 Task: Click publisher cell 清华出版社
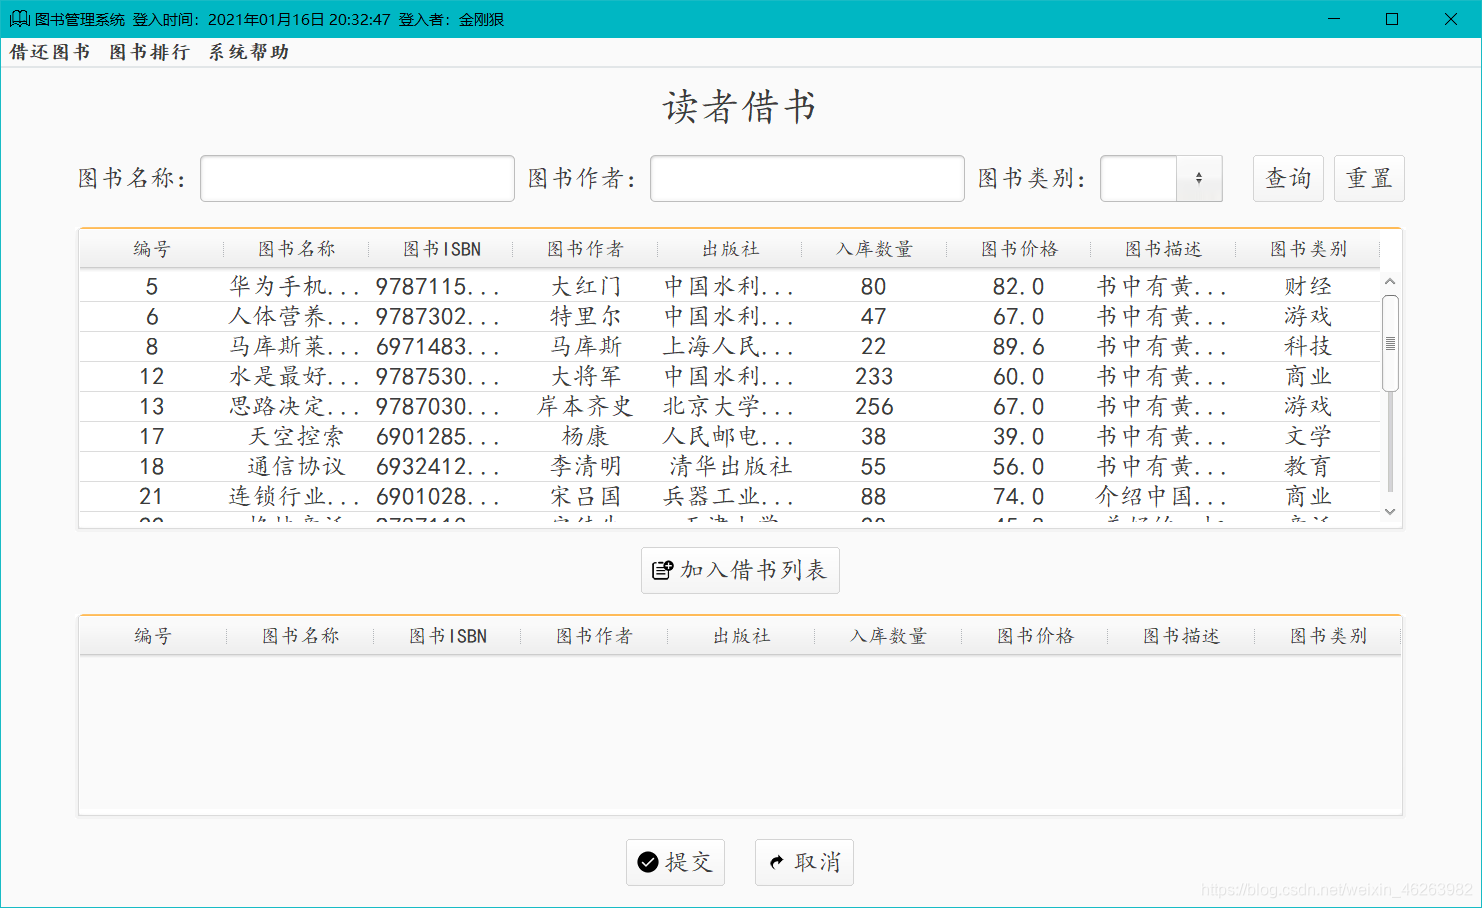[730, 466]
